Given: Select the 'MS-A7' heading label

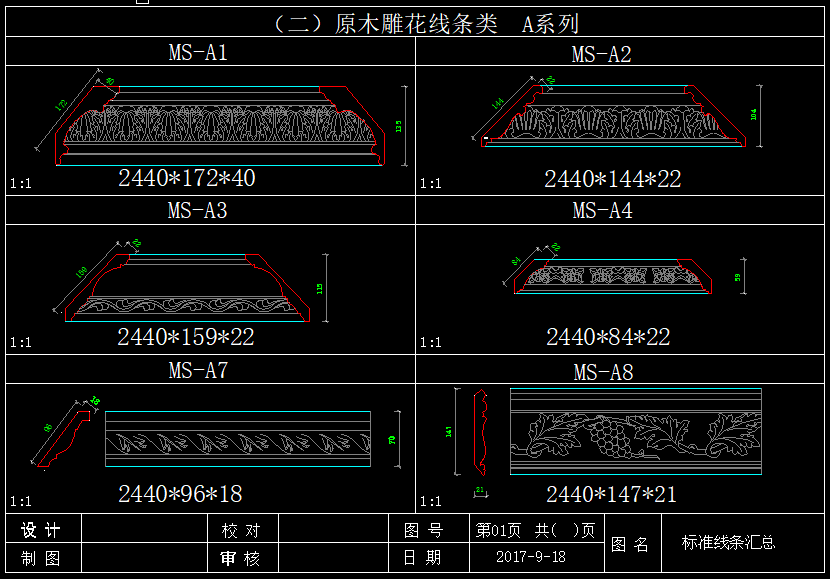Looking at the screenshot, I should [198, 370].
